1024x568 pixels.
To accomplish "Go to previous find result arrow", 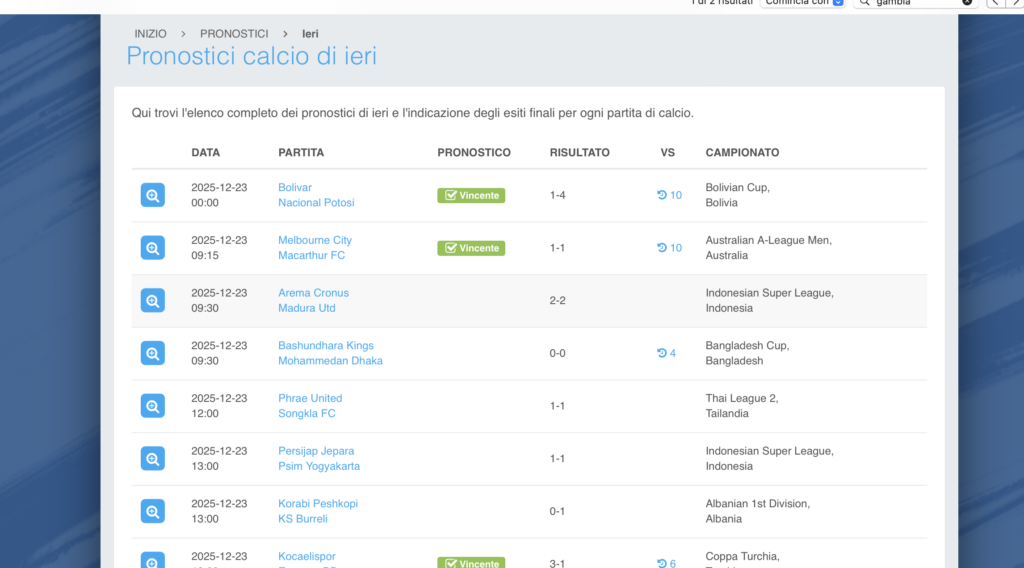I will (x=994, y=2).
